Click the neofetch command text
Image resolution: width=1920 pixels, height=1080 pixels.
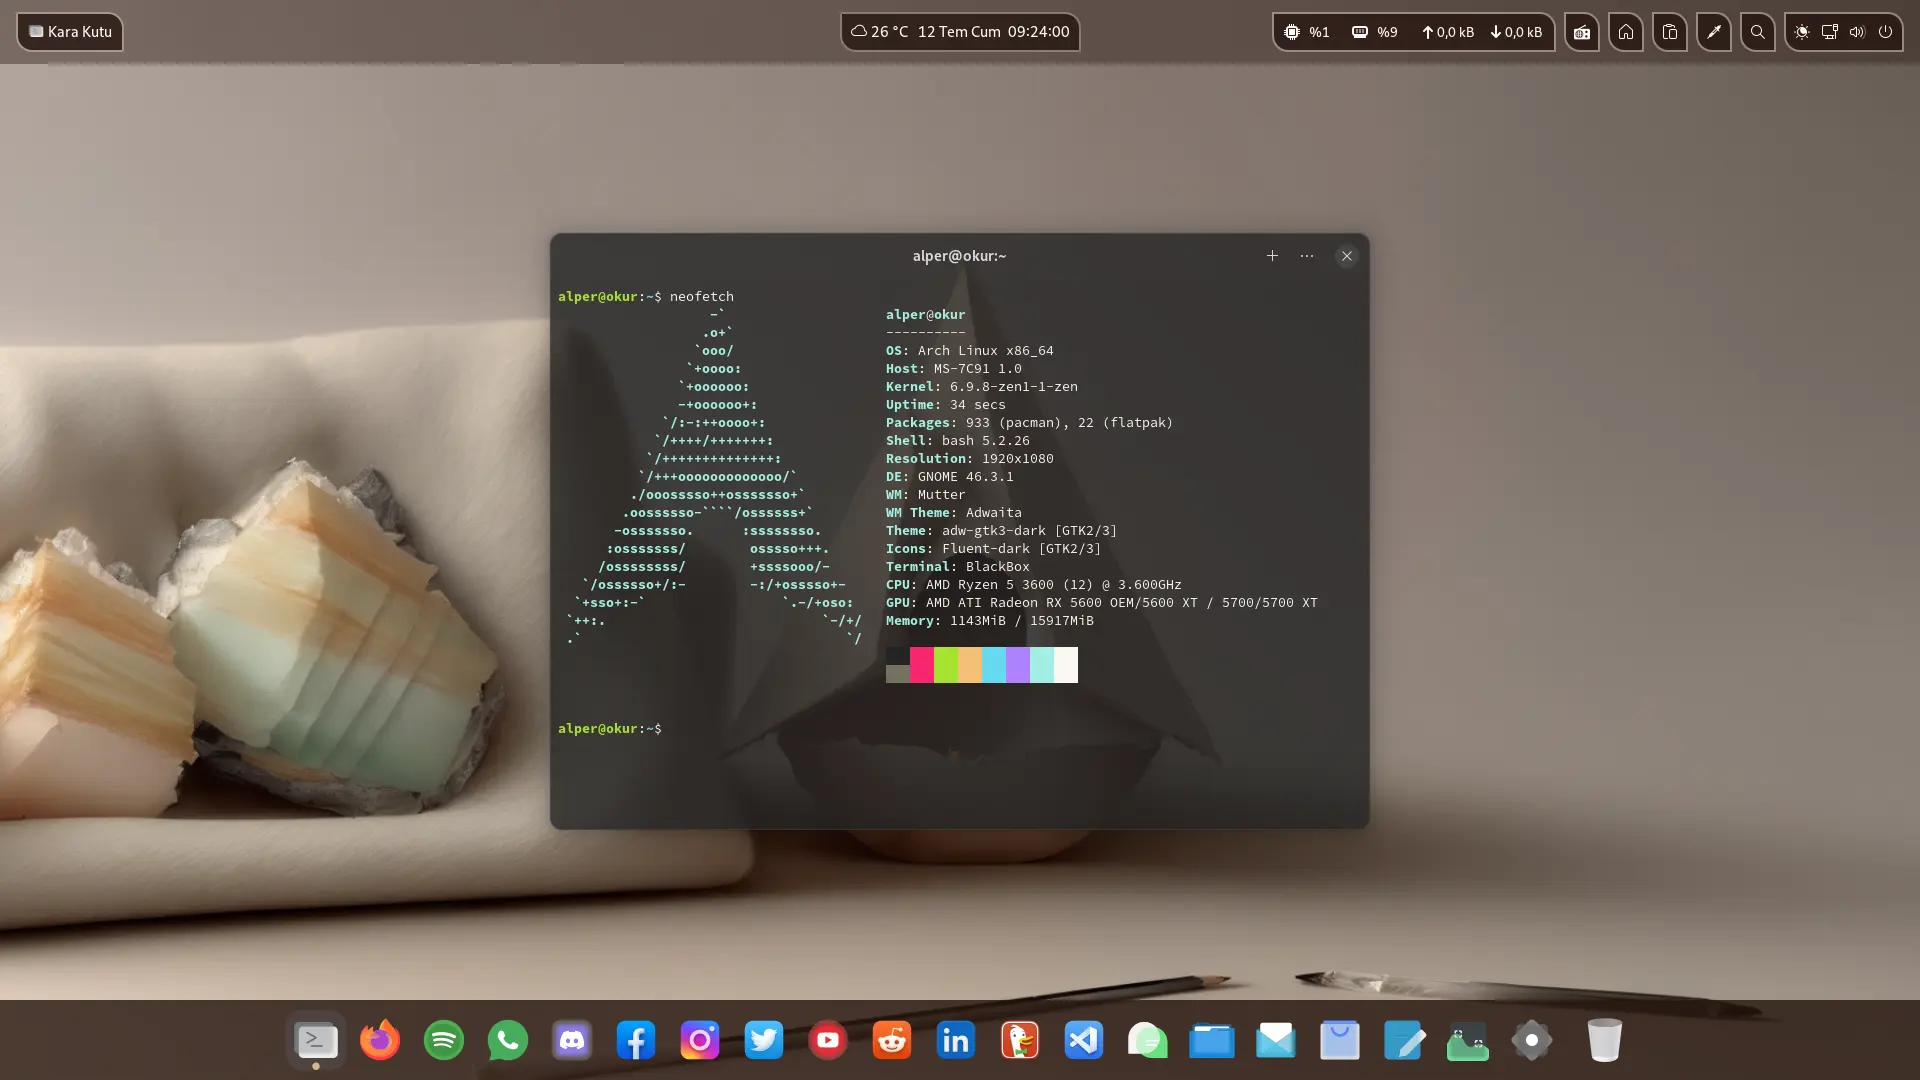(702, 297)
